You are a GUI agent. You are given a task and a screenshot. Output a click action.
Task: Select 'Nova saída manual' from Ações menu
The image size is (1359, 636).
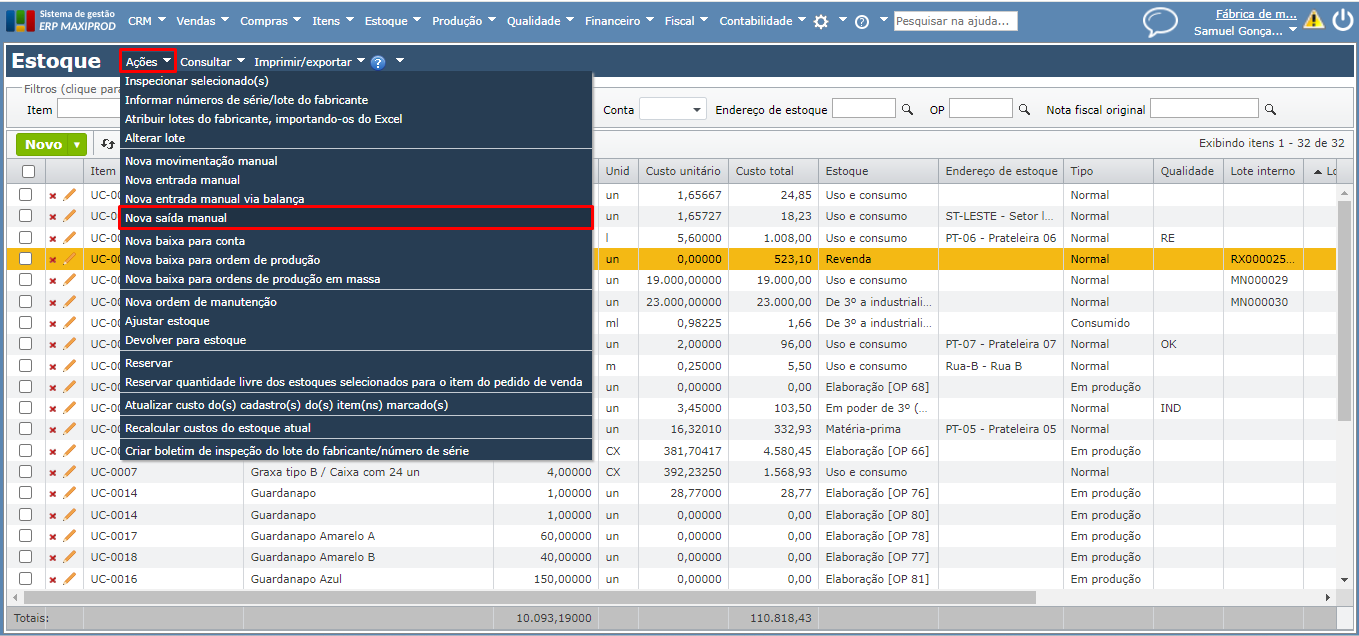[x=176, y=218]
